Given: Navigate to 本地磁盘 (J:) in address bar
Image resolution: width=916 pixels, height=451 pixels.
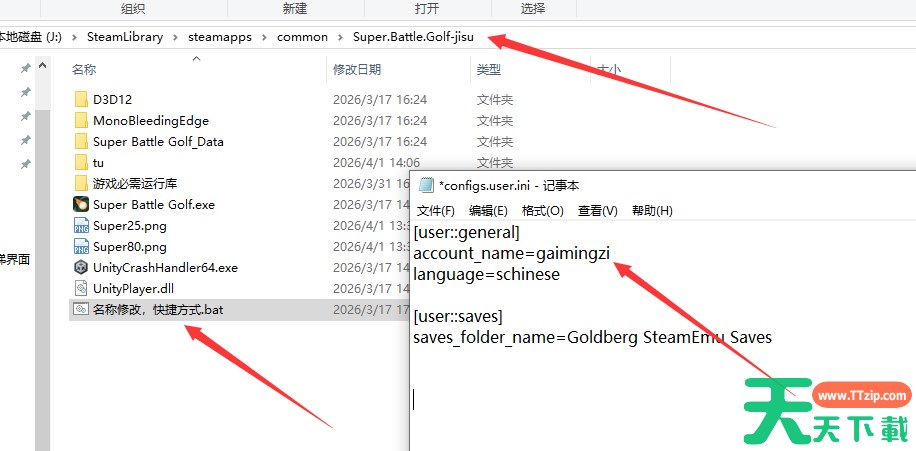Looking at the screenshot, I should pos(30,37).
